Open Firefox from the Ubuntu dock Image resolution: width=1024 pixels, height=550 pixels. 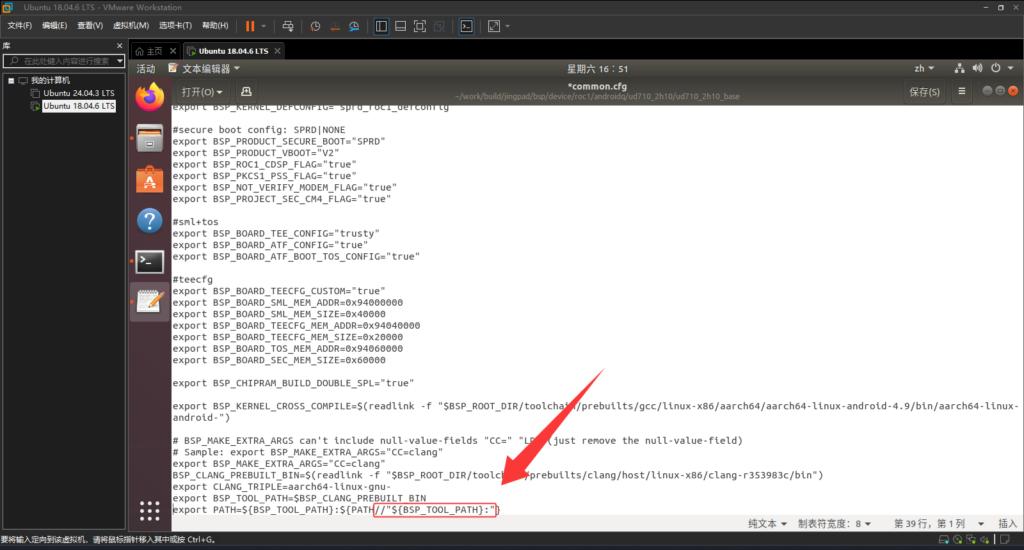[x=149, y=97]
